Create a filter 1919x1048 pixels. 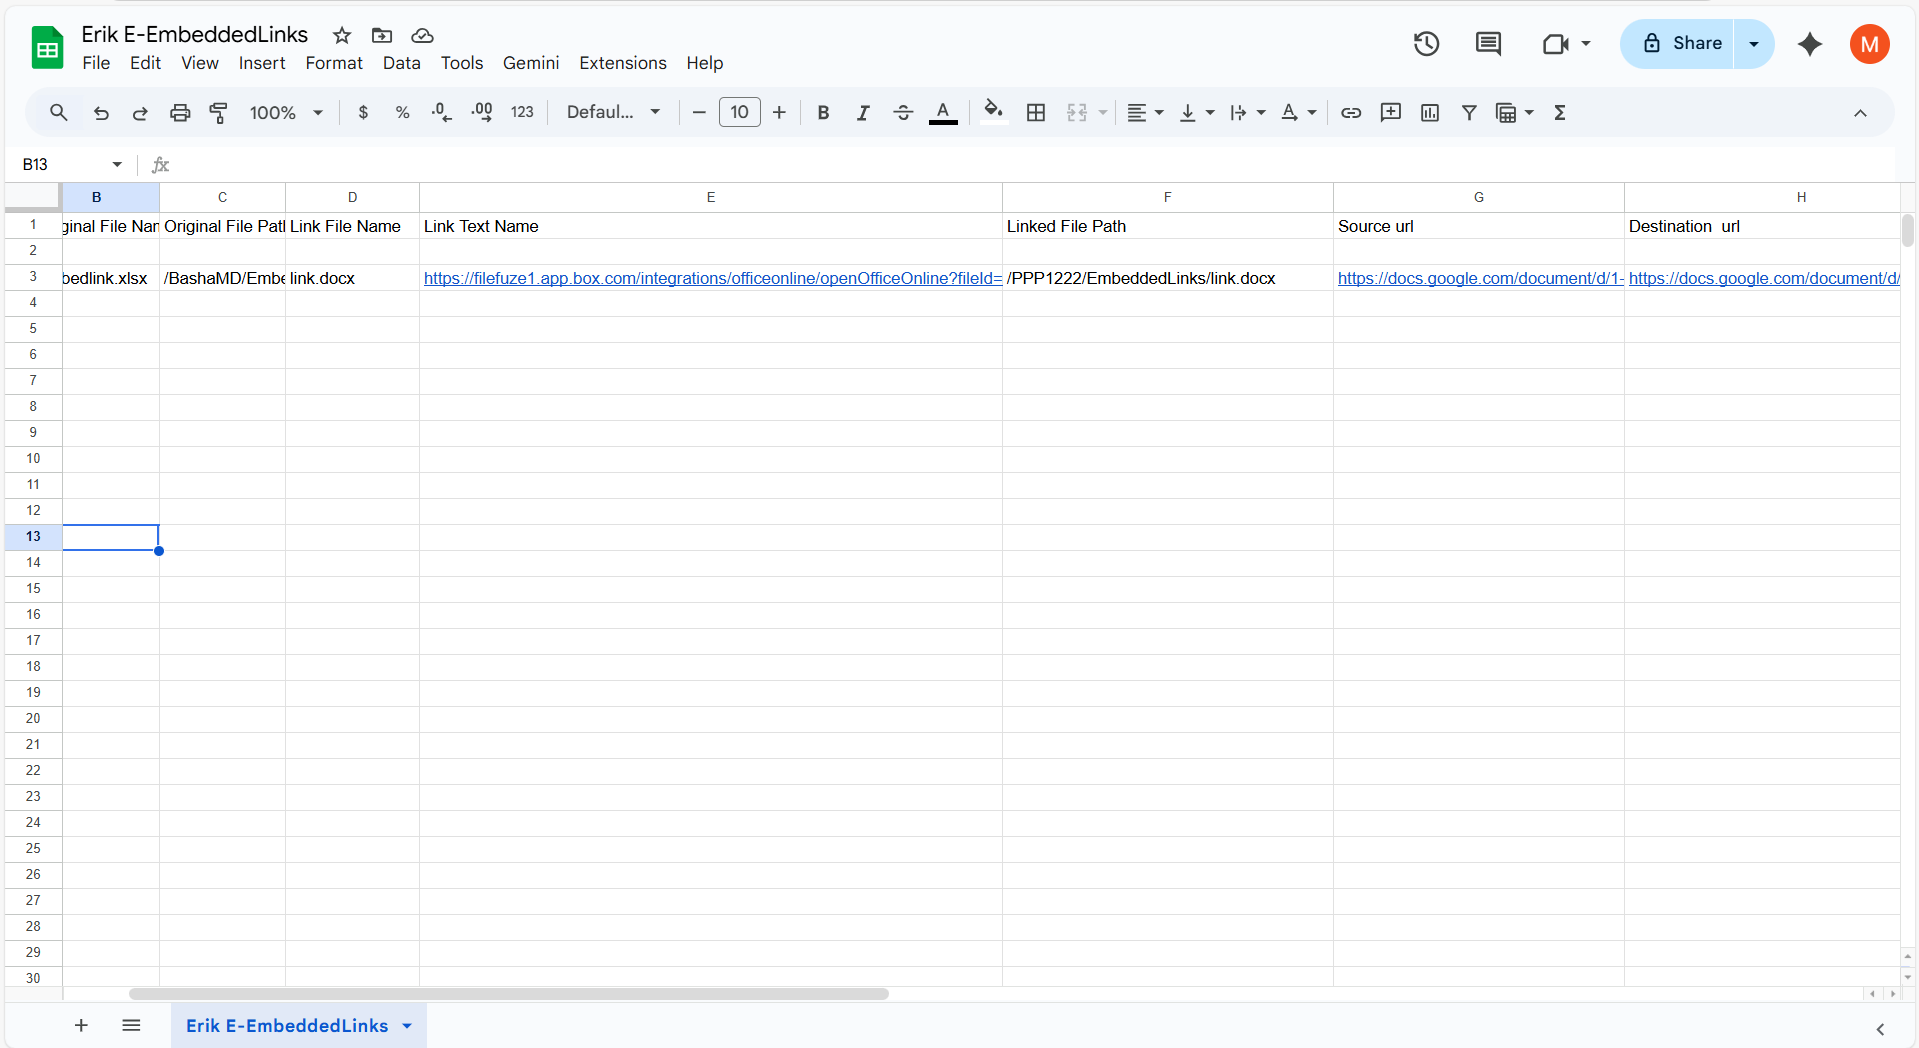(x=1469, y=112)
